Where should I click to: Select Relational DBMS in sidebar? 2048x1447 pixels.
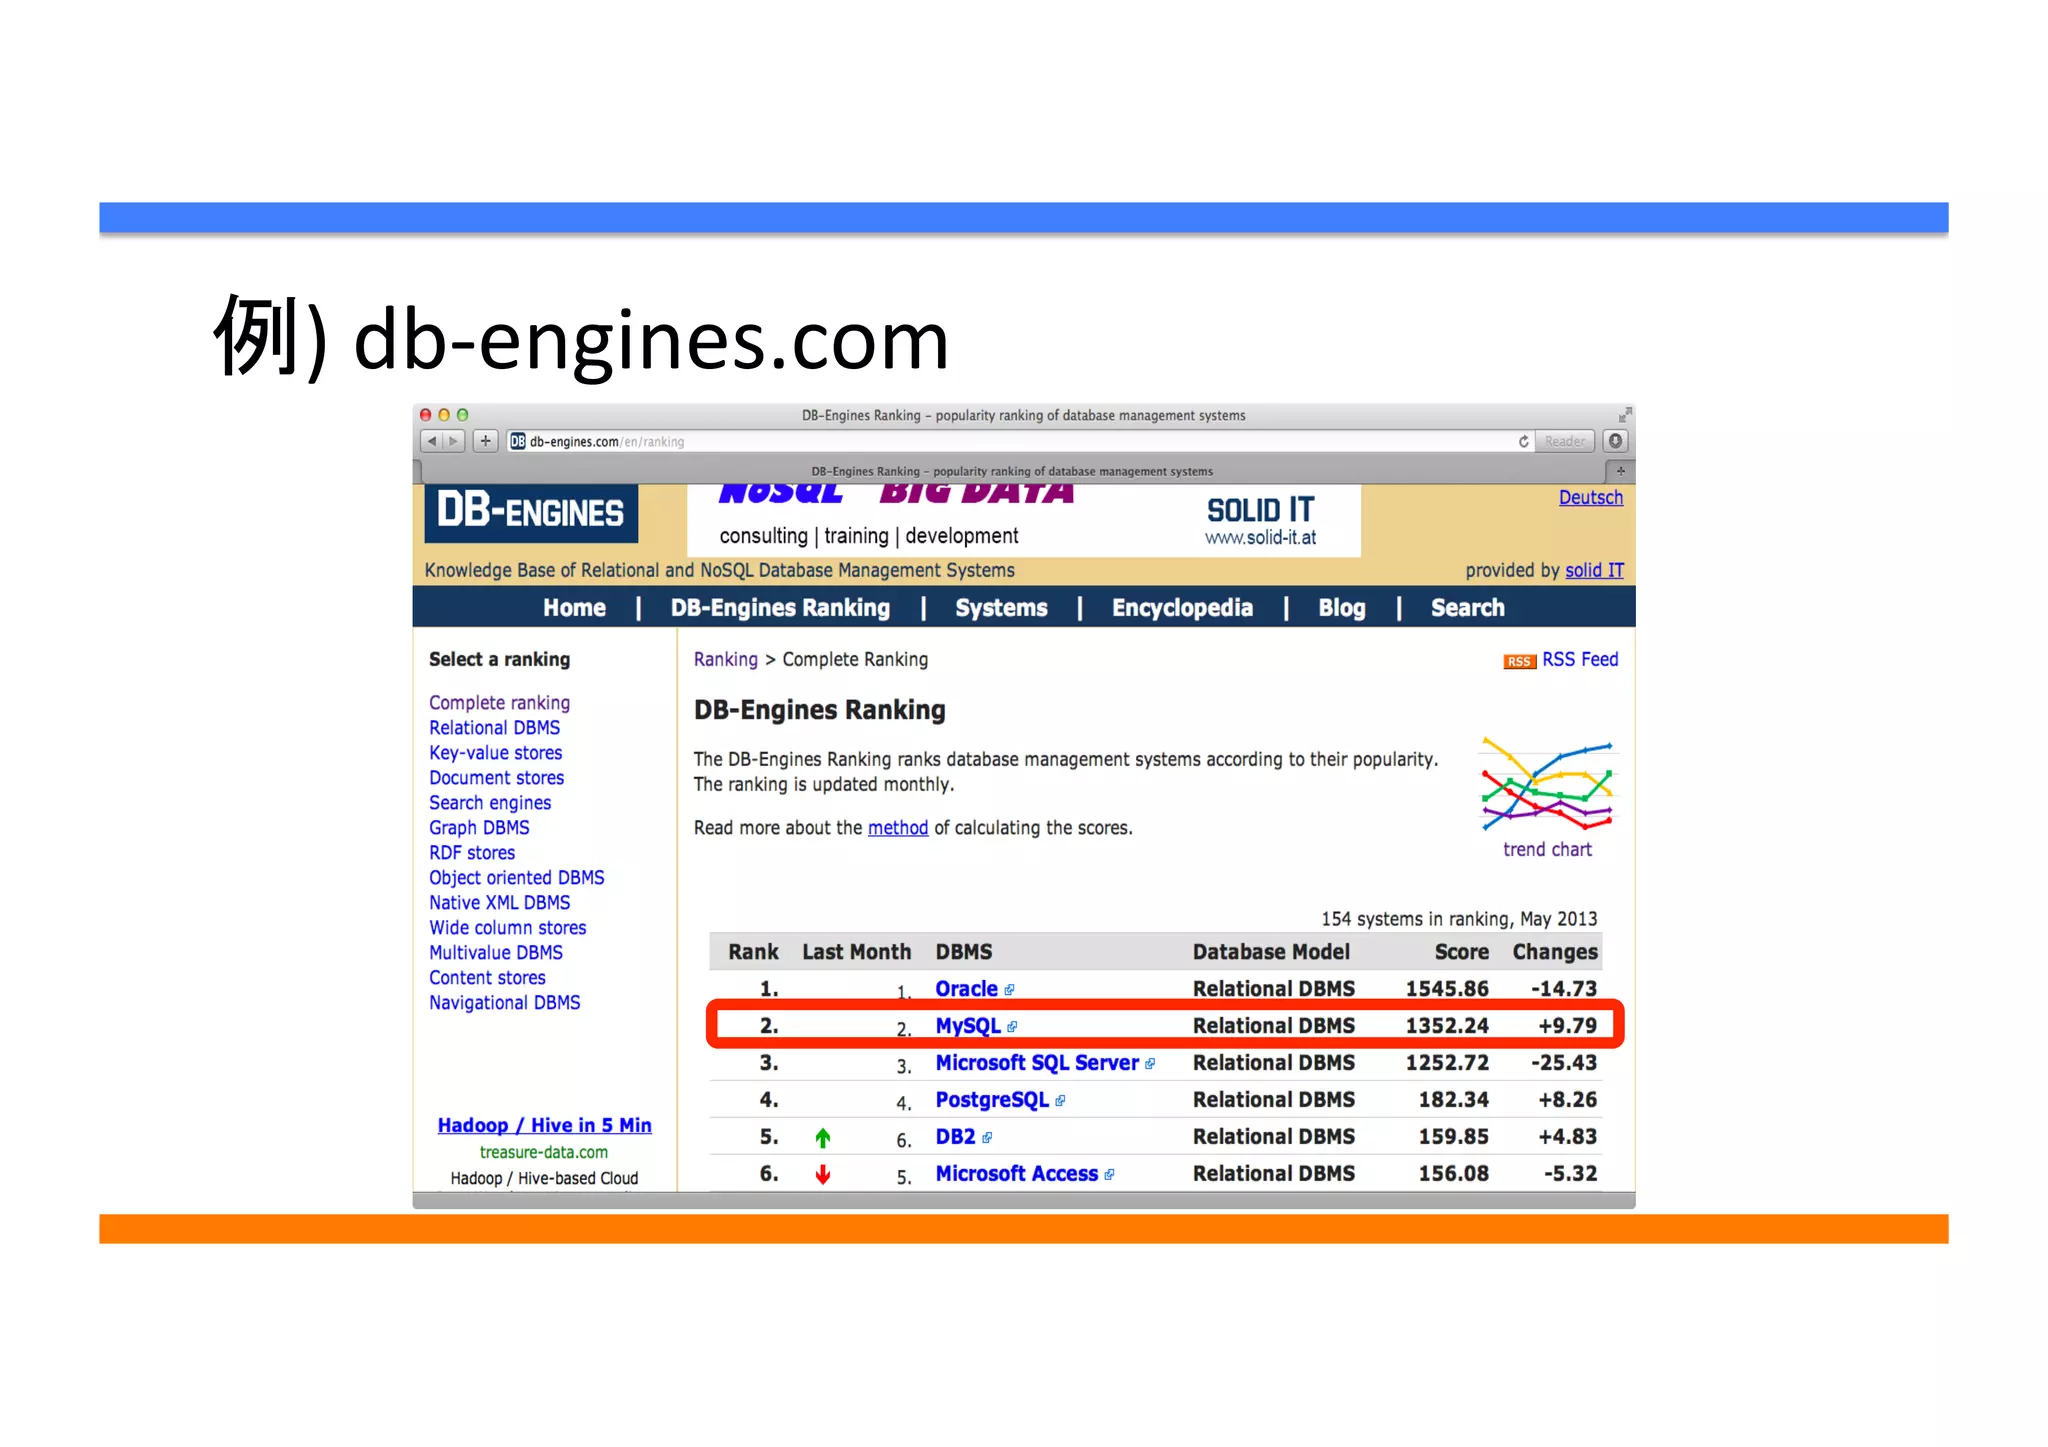pos(494,728)
